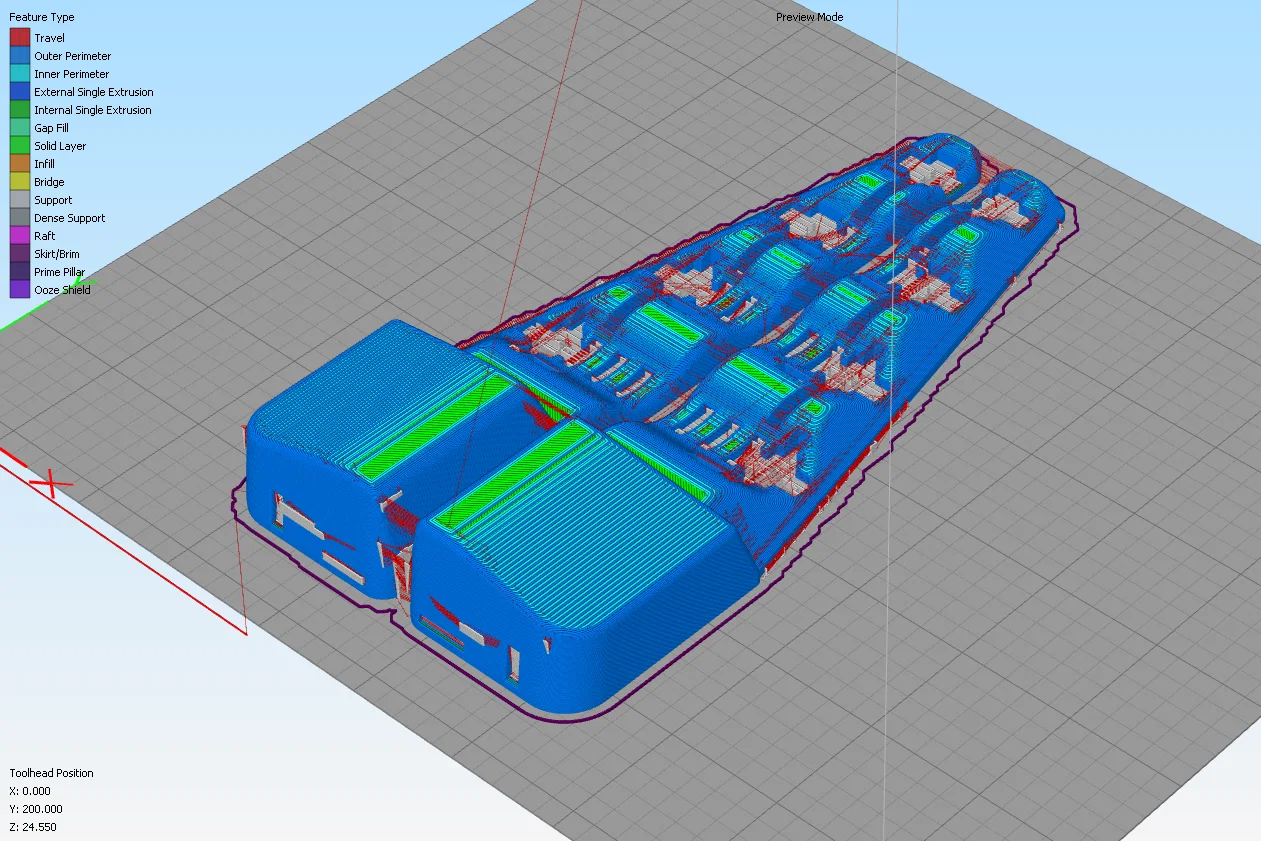Click the Ooze Shield swatch
1261x841 pixels.
click(x=19, y=290)
